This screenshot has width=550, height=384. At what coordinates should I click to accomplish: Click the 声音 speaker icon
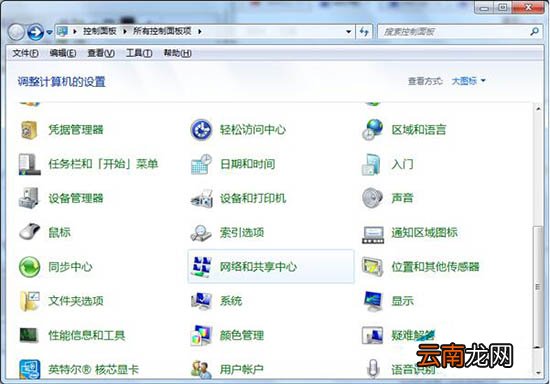point(372,198)
